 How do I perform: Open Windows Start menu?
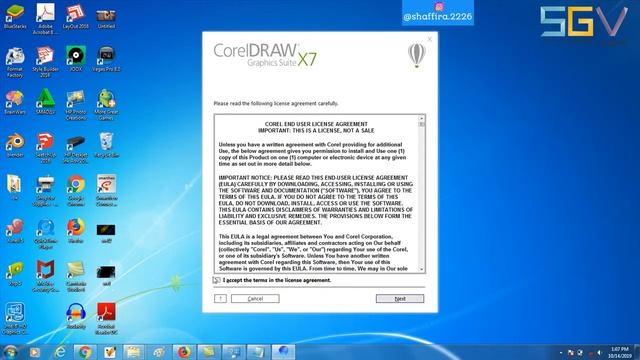10,351
